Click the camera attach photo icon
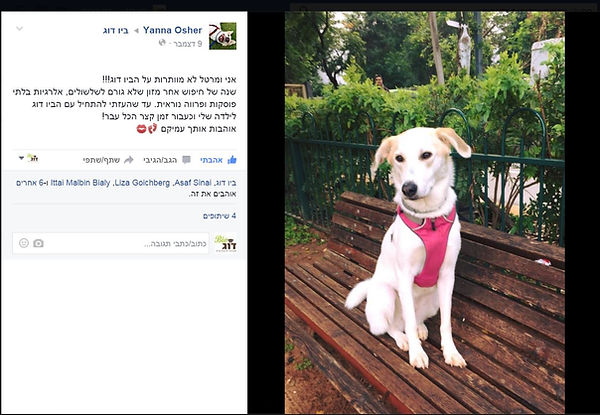 (x=38, y=243)
